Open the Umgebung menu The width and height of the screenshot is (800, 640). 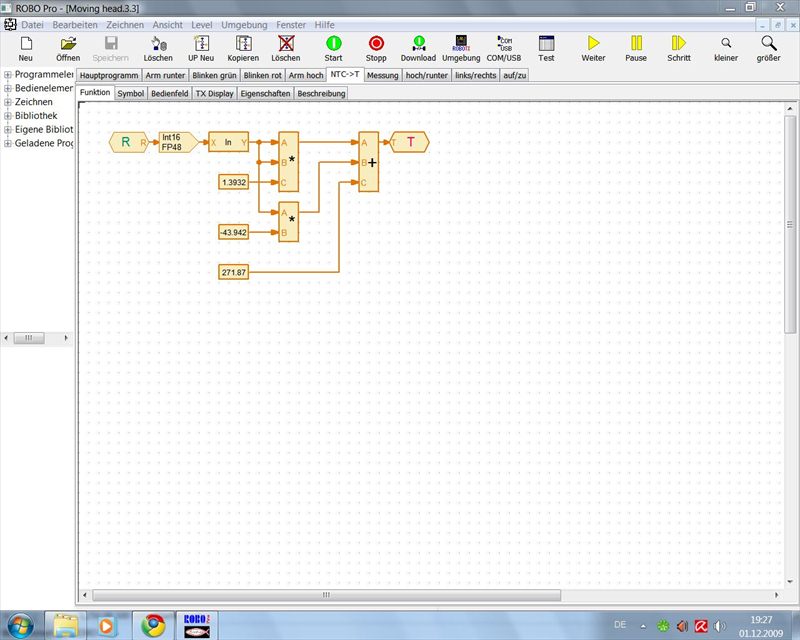point(244,24)
